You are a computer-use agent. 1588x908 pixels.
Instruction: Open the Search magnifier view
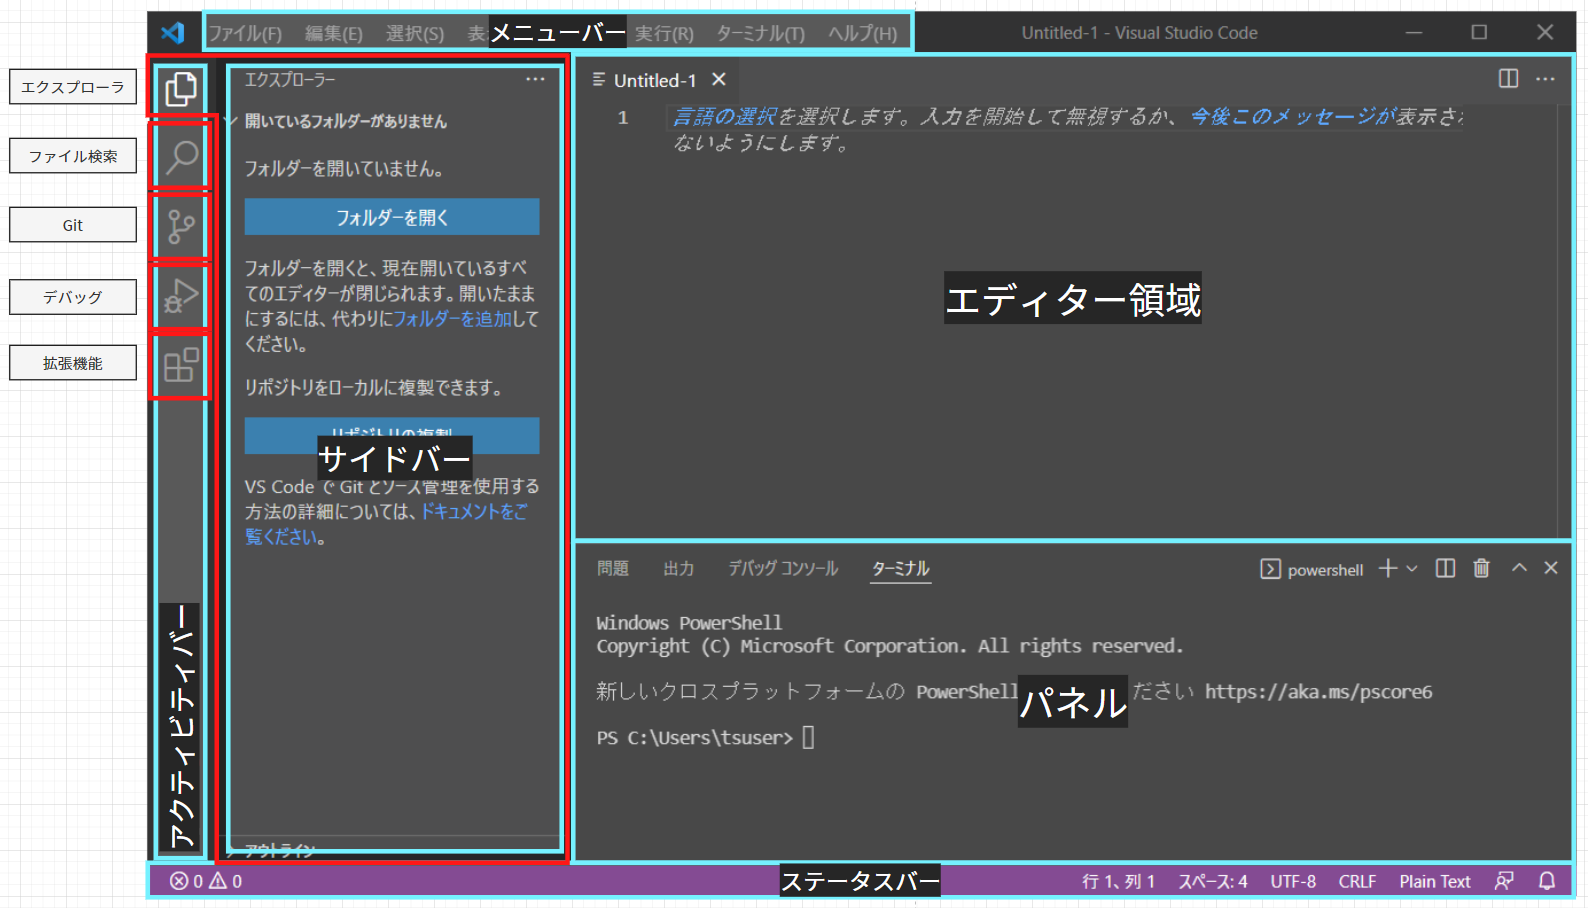click(181, 157)
